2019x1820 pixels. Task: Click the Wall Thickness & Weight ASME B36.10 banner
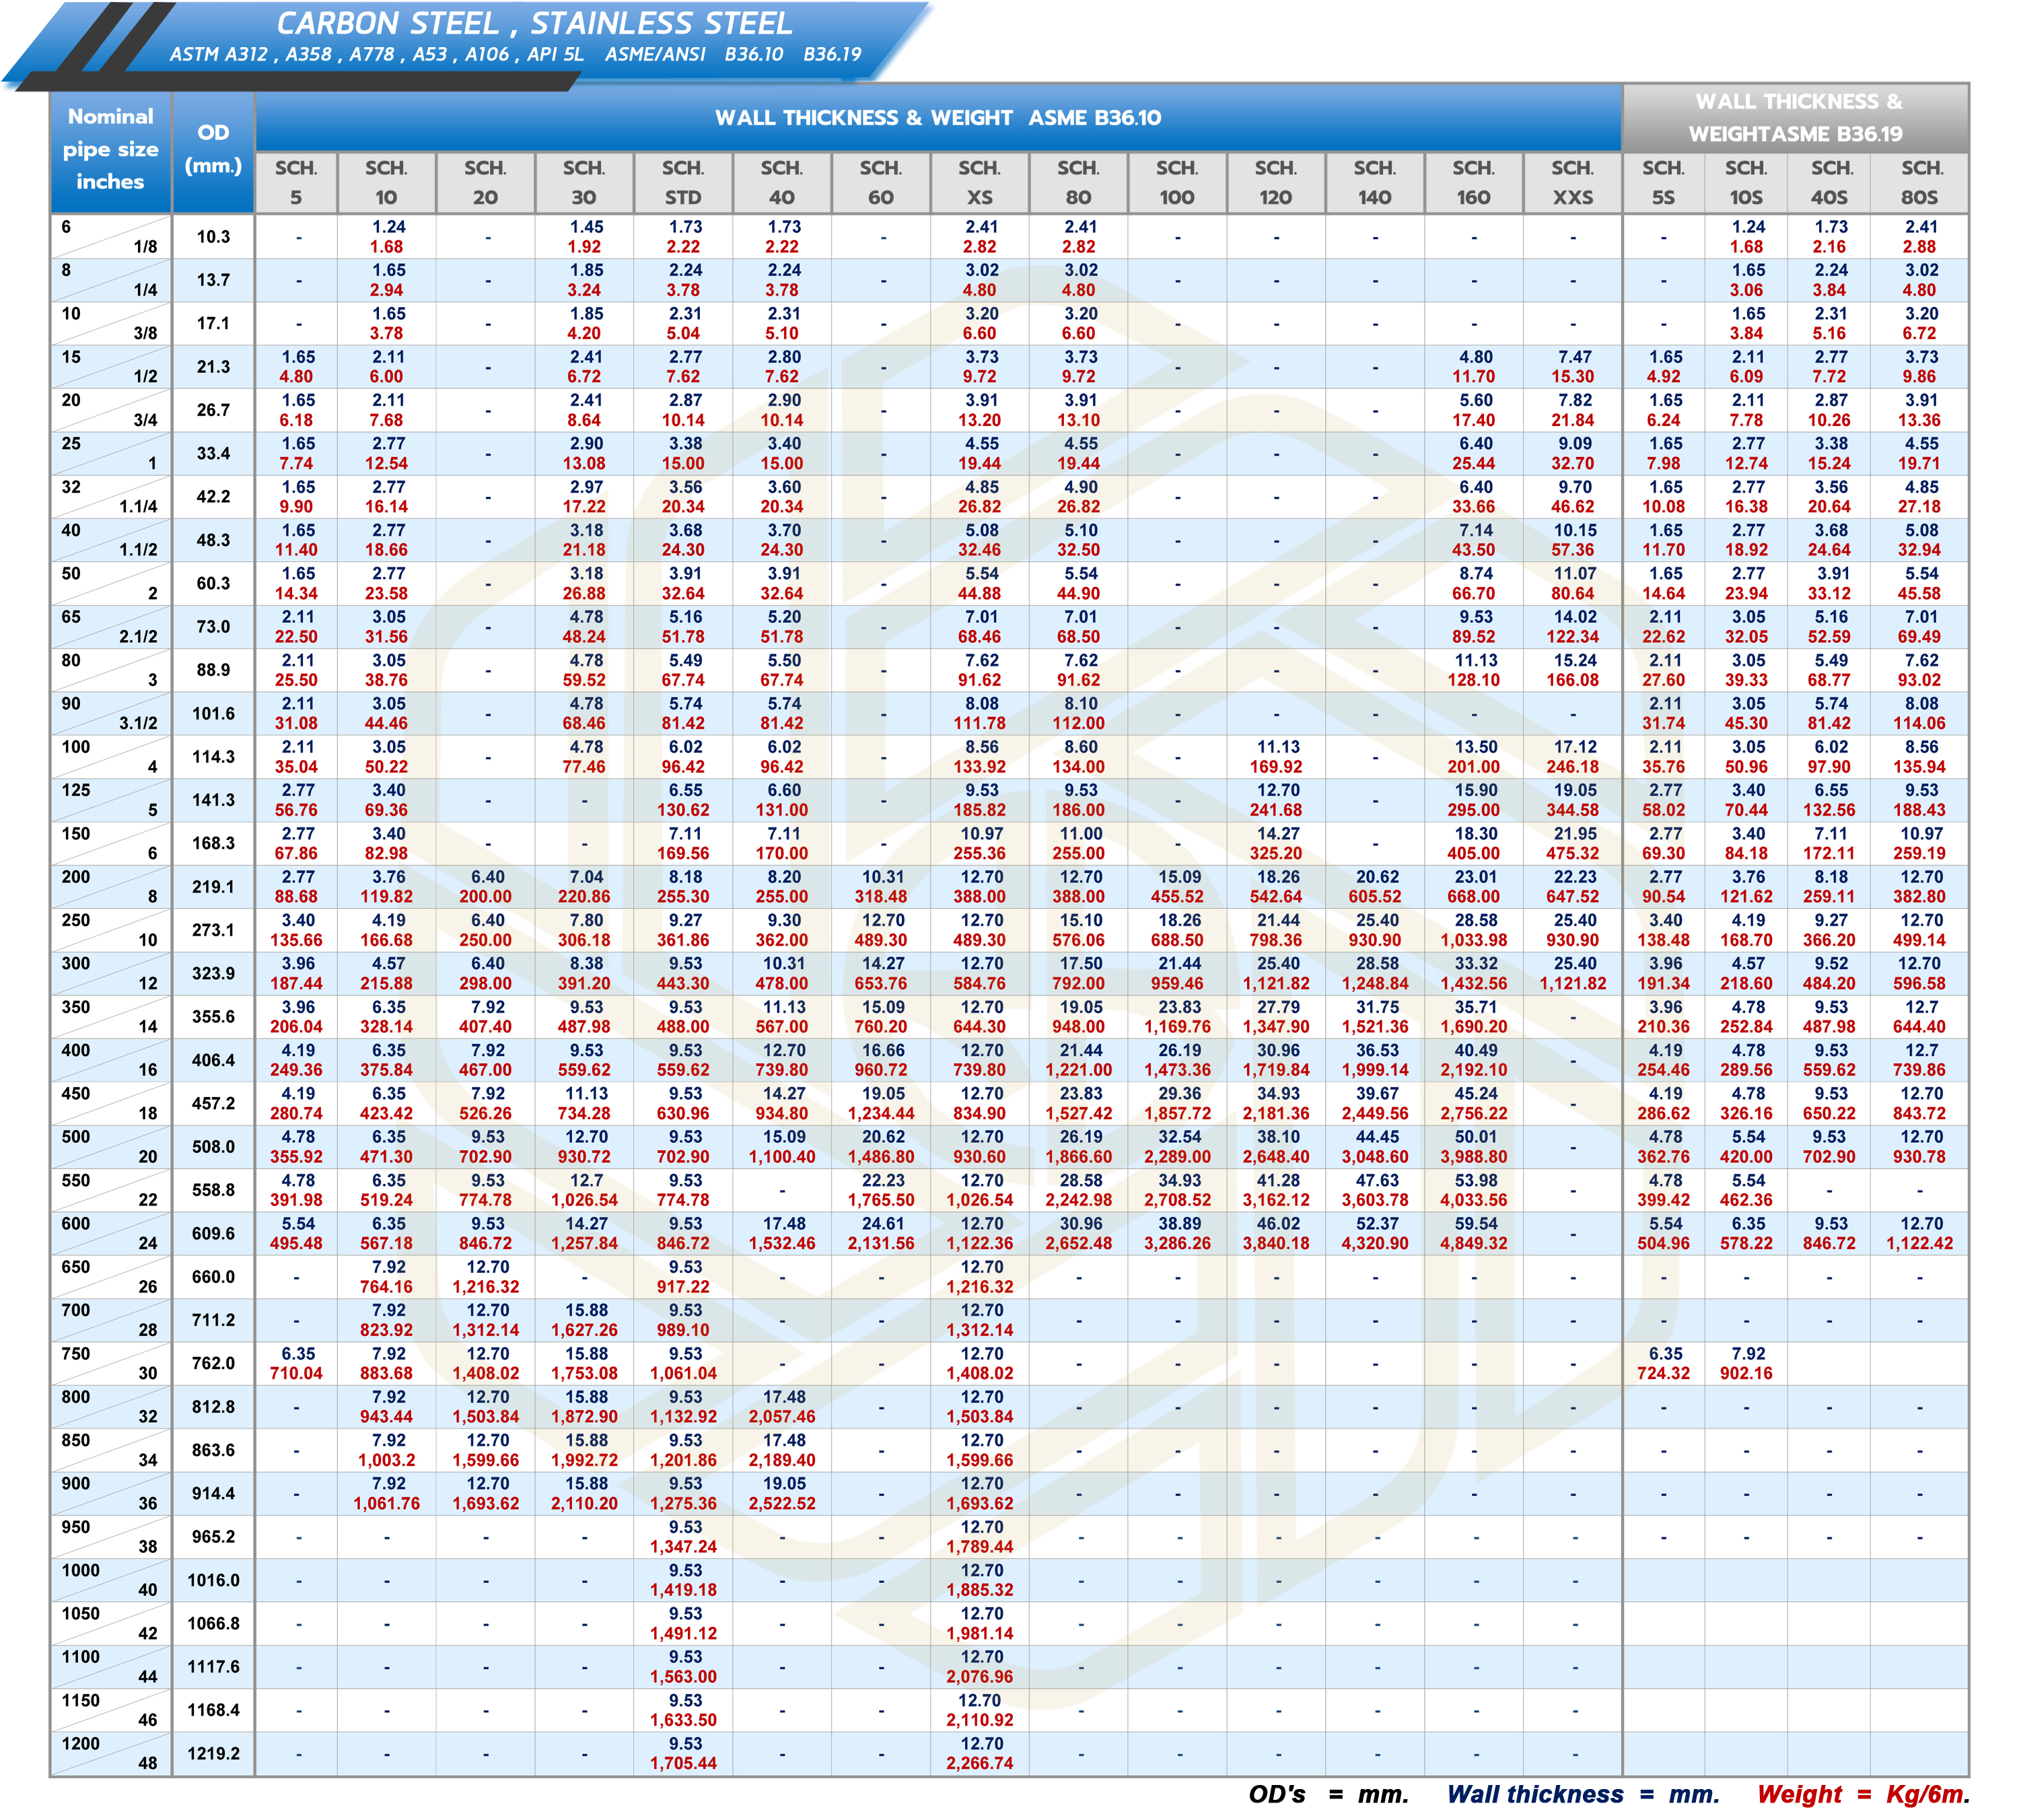pyautogui.click(x=937, y=118)
